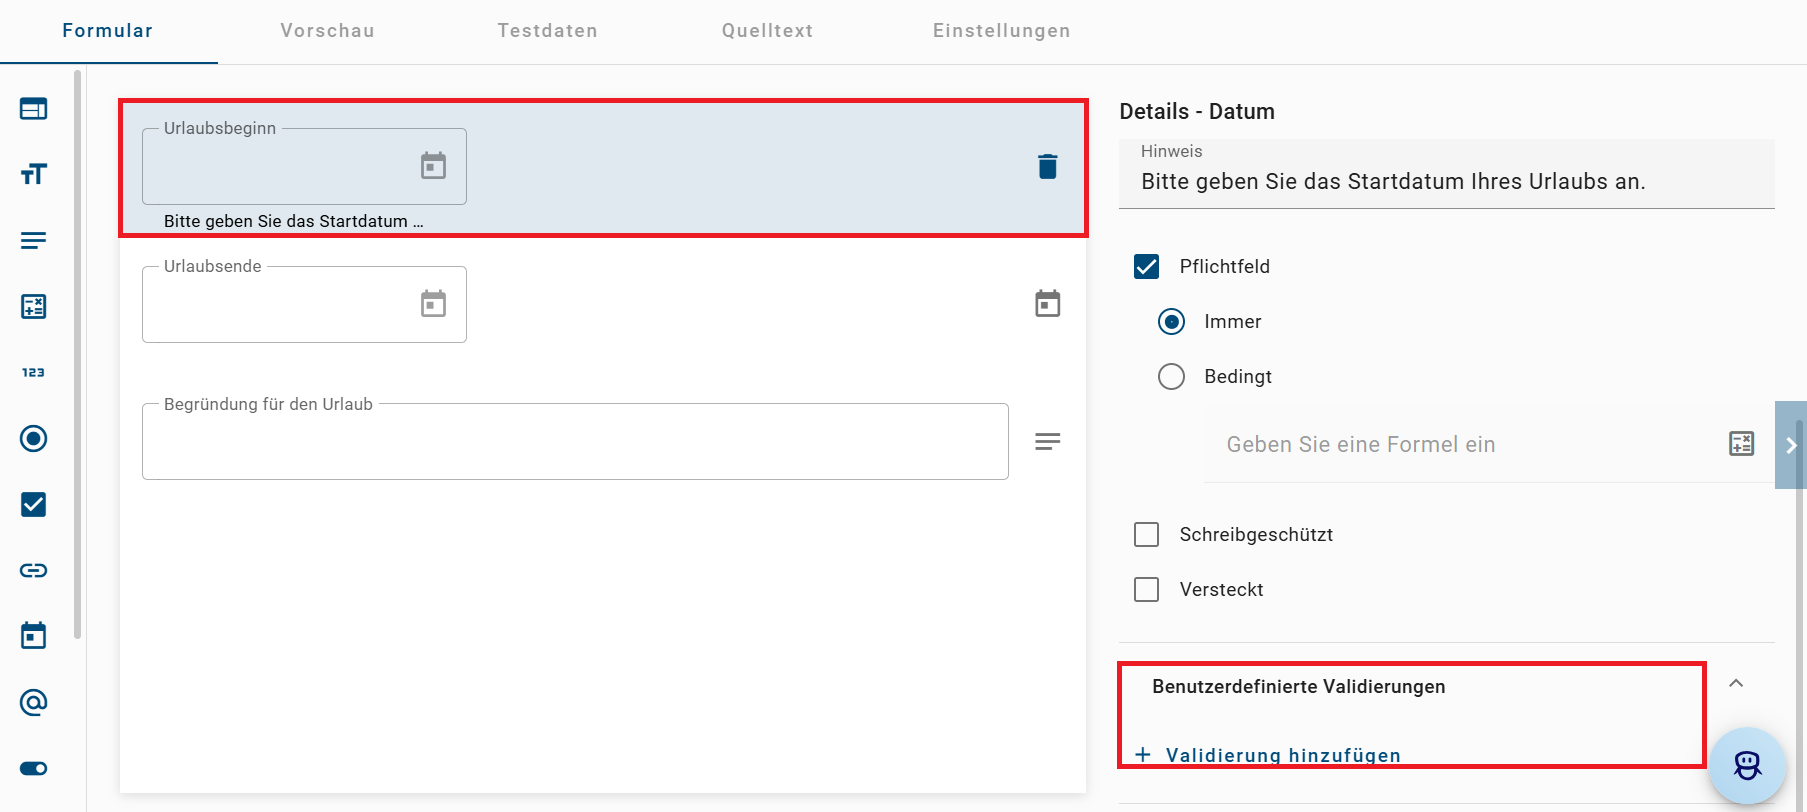
Task: Add a calculation field from sidebar
Action: pos(33,306)
